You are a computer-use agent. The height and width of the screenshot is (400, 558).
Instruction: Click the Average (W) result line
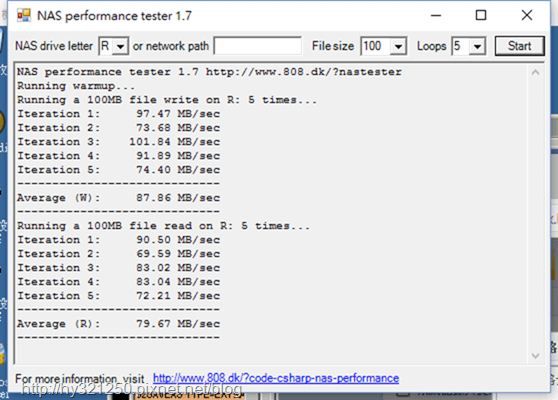(x=119, y=198)
